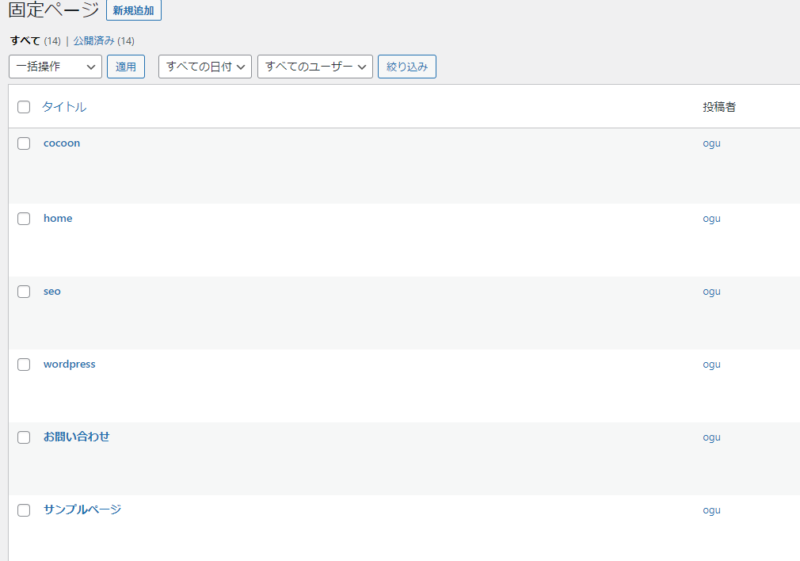Check the box for cocoon page
The width and height of the screenshot is (800, 561).
point(23,143)
